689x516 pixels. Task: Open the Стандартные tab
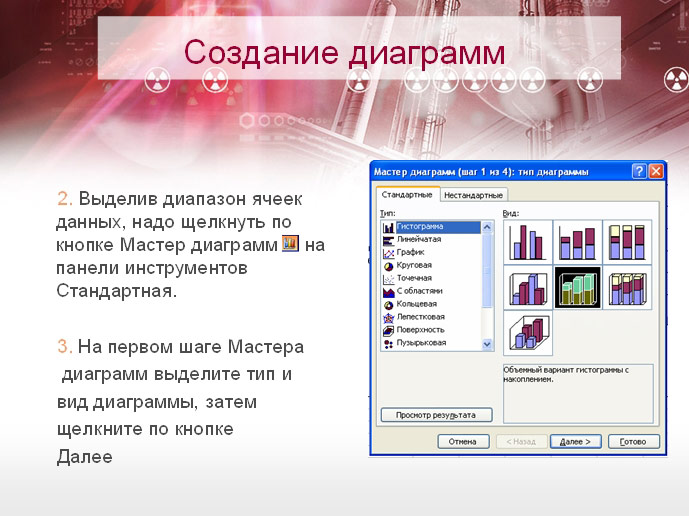(407, 194)
